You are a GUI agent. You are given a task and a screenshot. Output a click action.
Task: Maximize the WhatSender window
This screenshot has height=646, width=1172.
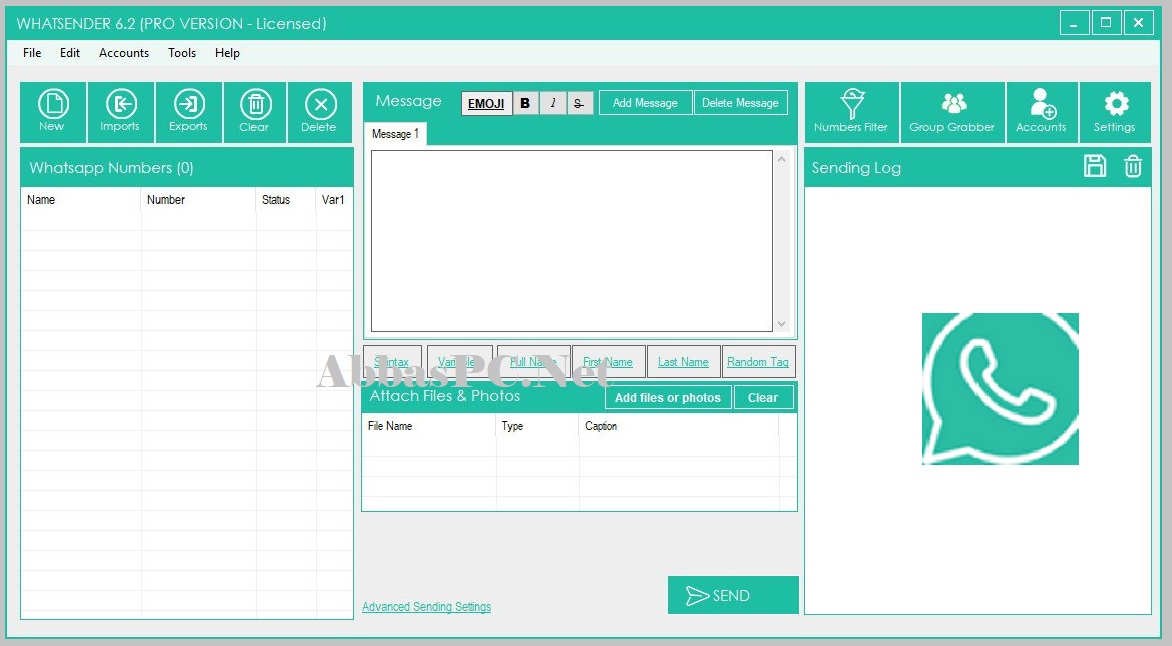click(x=1106, y=22)
